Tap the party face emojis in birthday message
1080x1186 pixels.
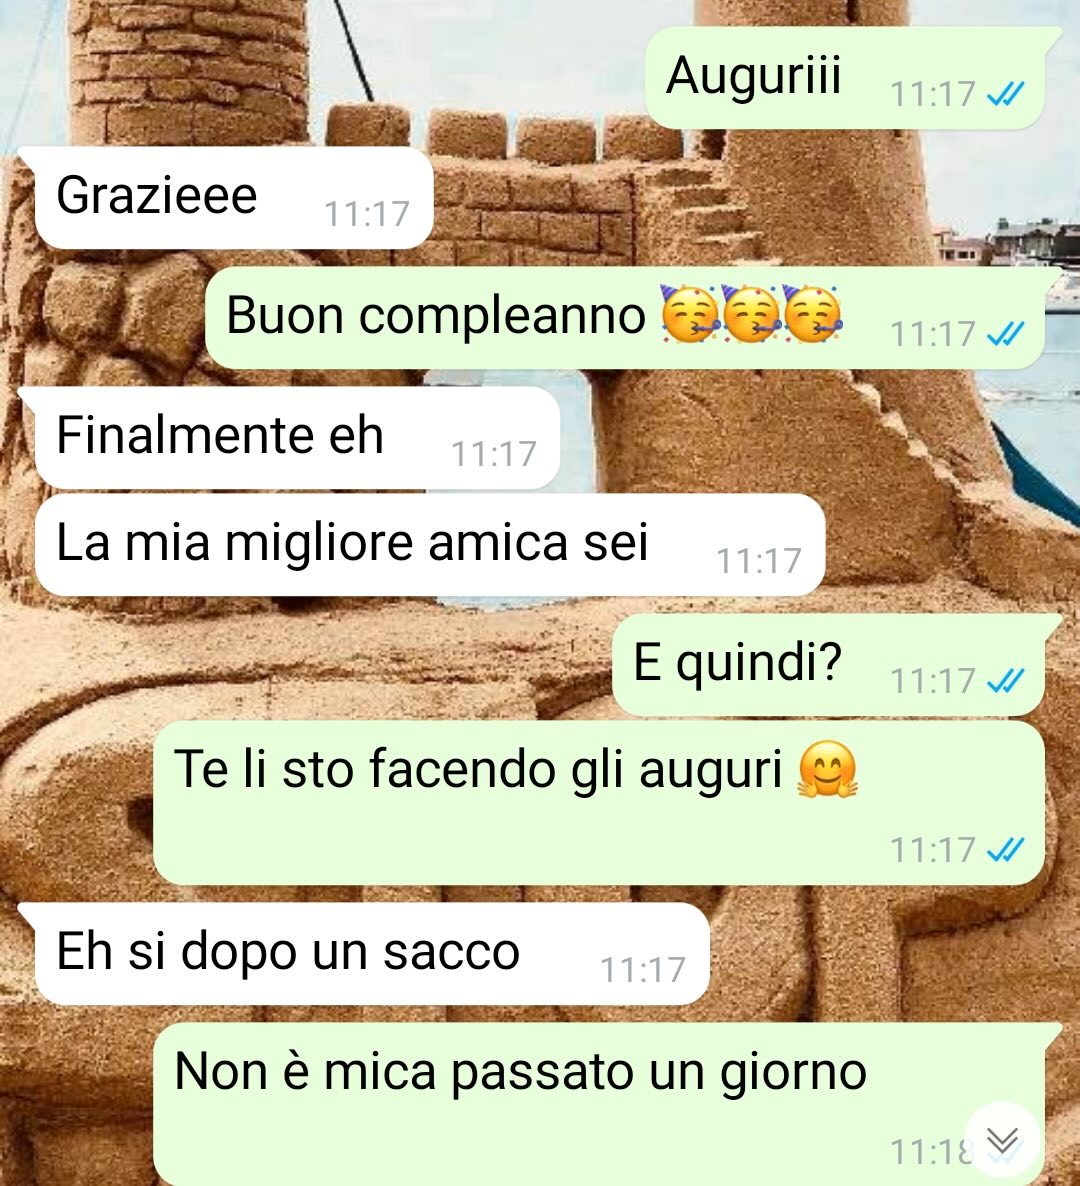751,314
